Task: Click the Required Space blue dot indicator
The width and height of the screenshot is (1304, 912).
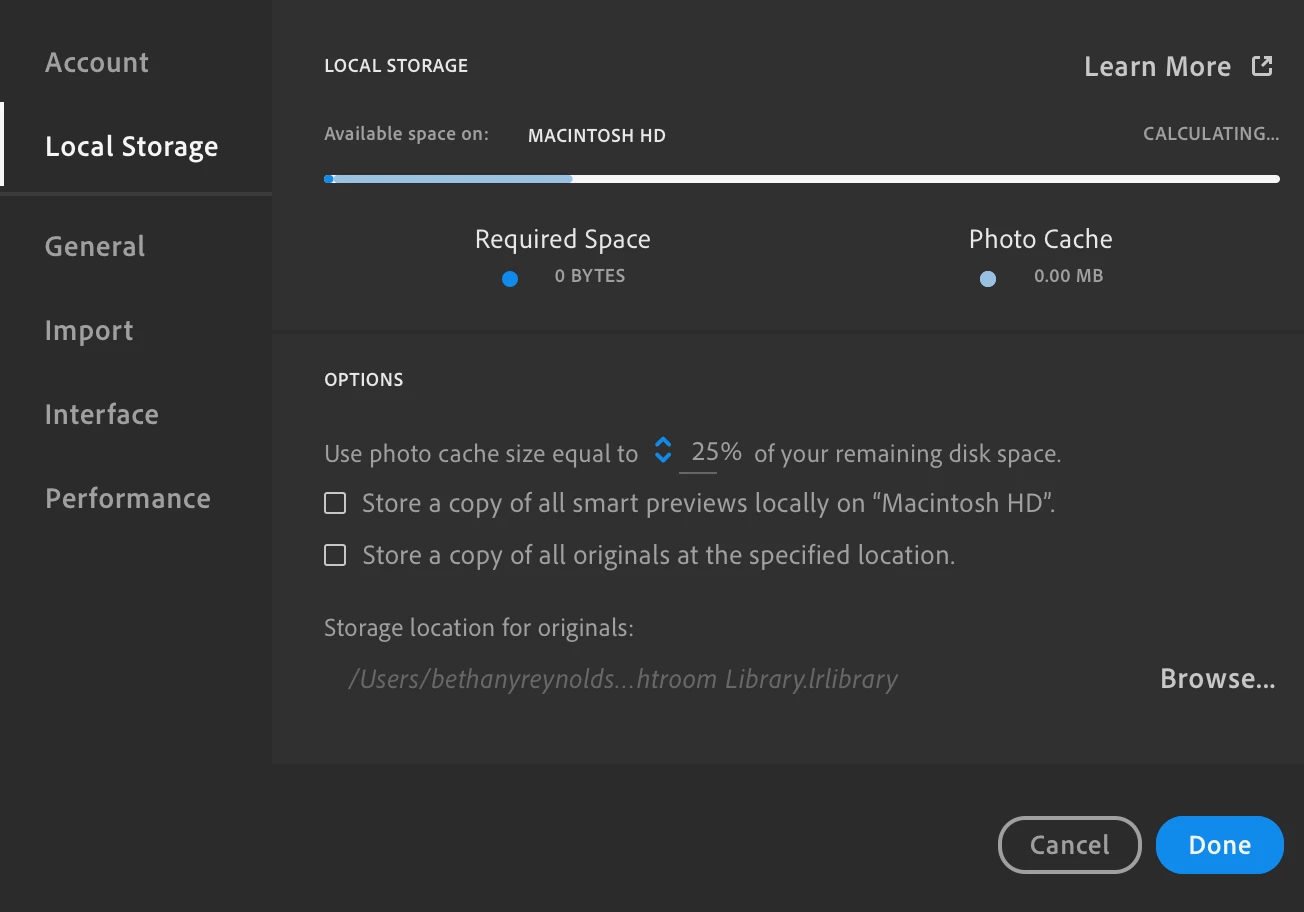Action: [x=510, y=279]
